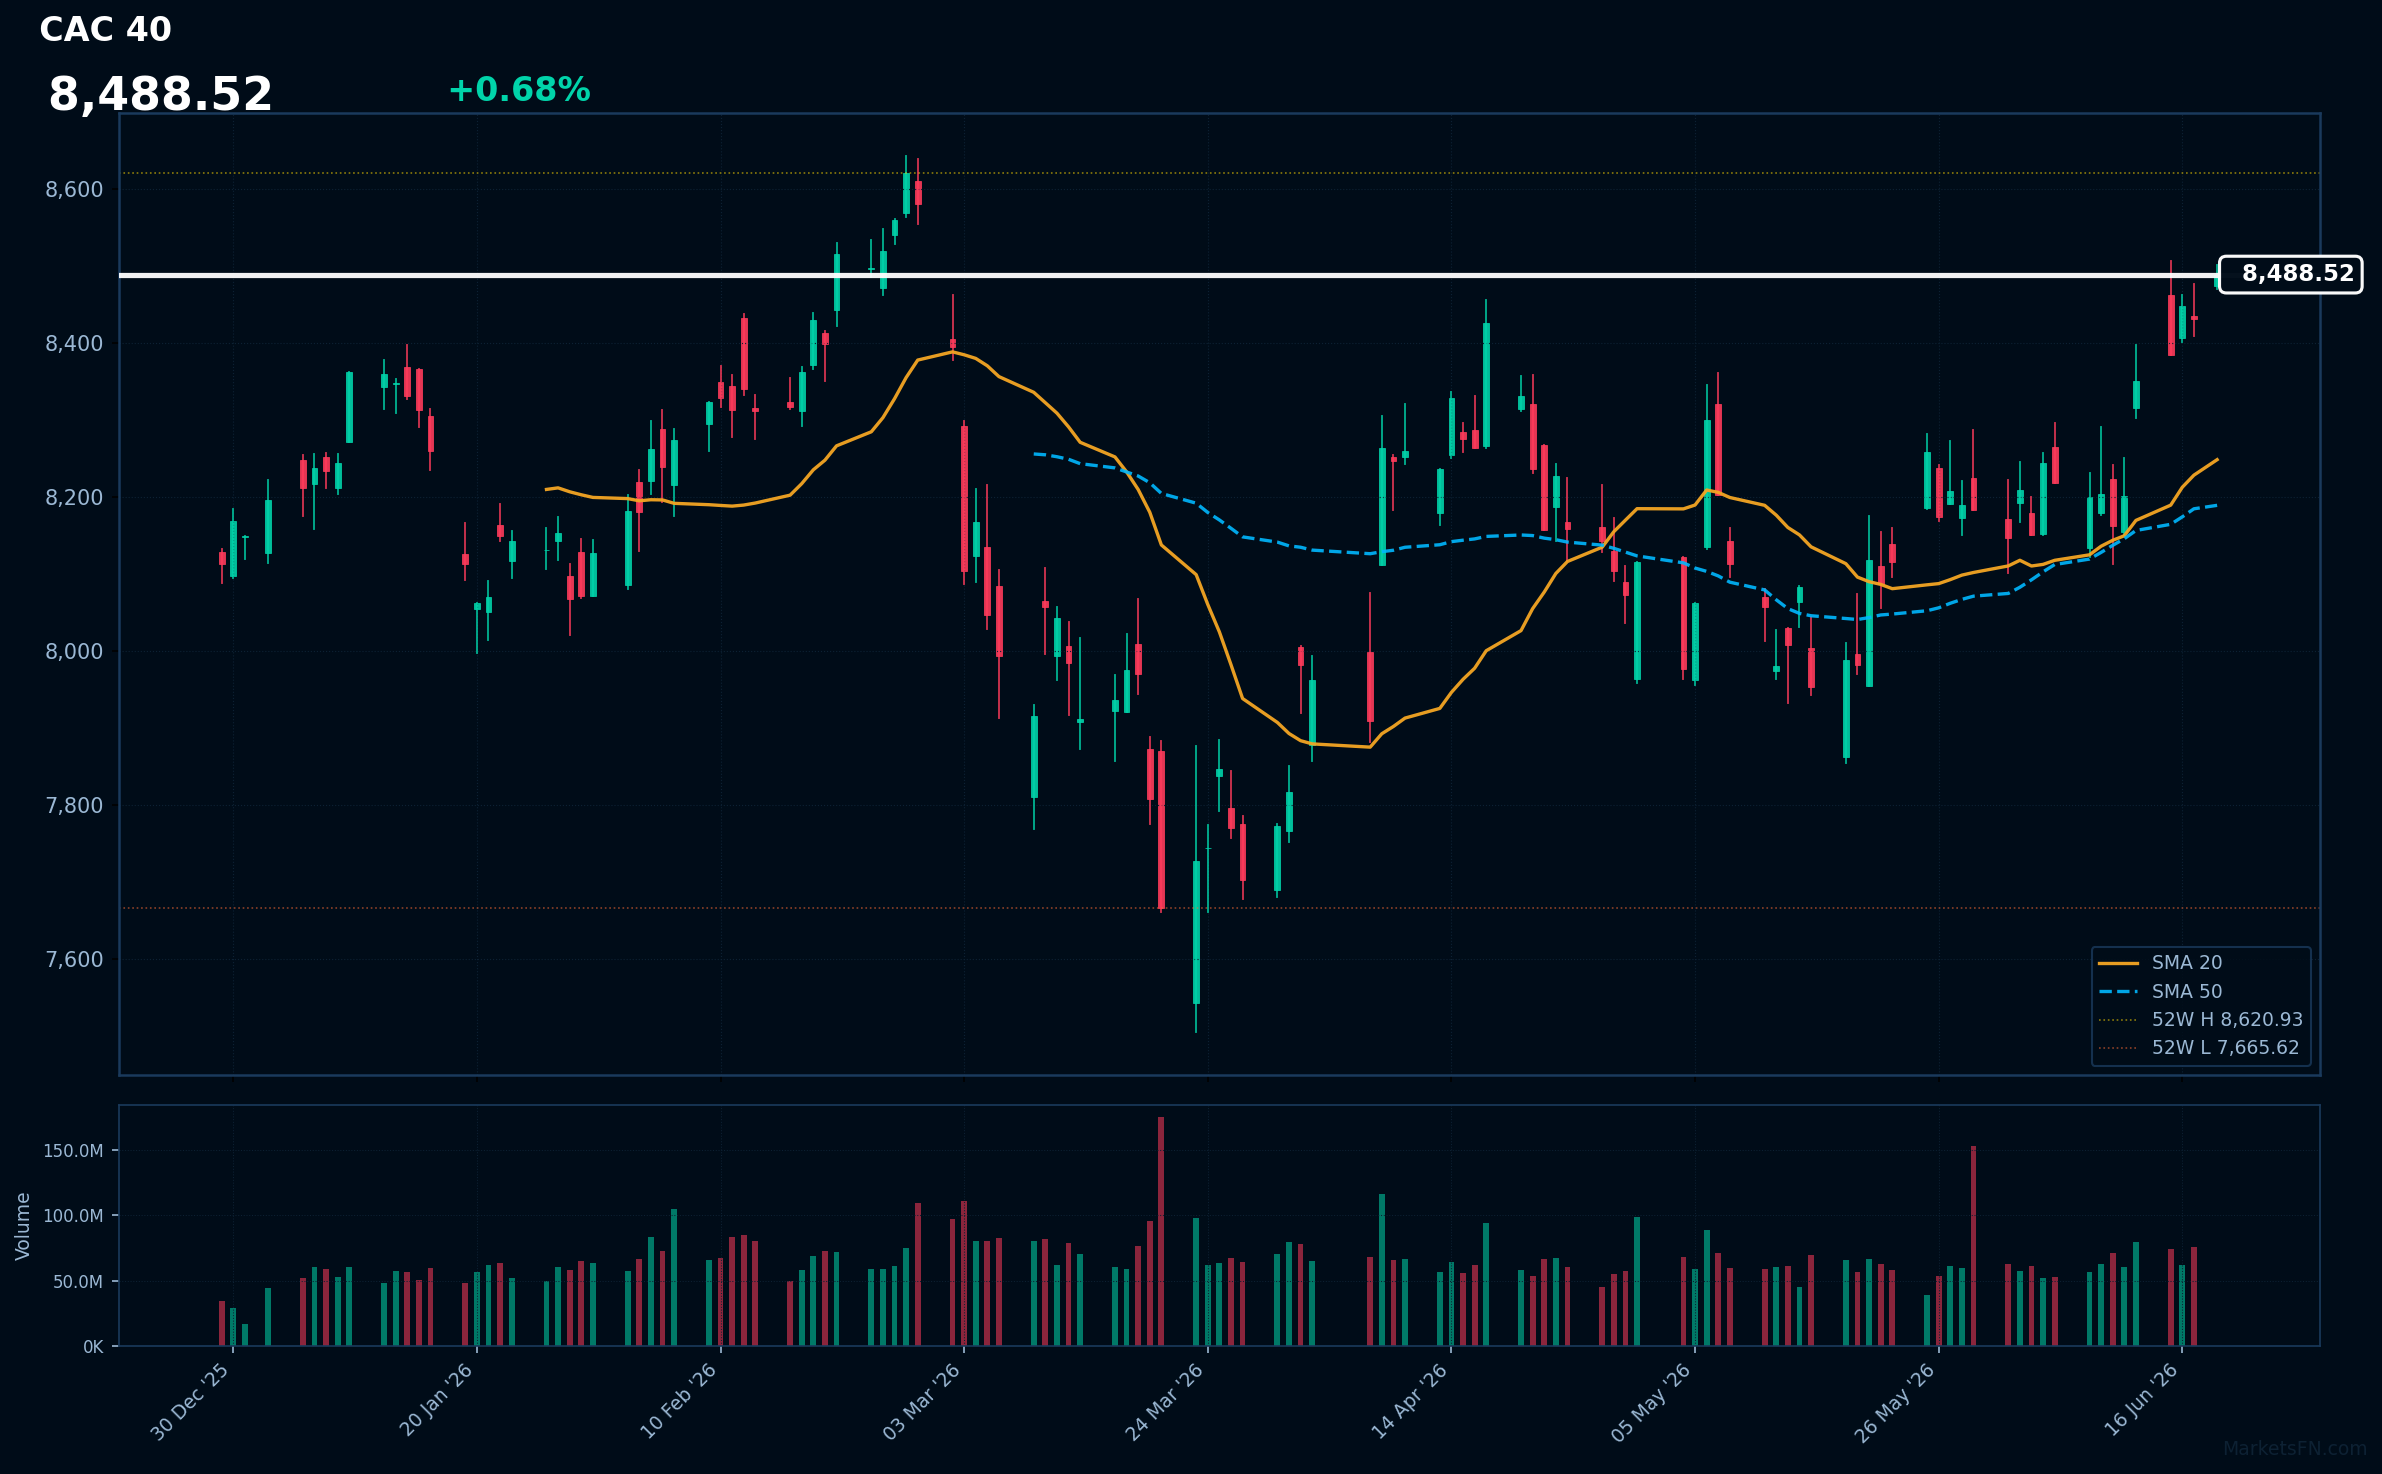Click the CAC 40 chart title
2382x1474 pixels.
pos(105,30)
